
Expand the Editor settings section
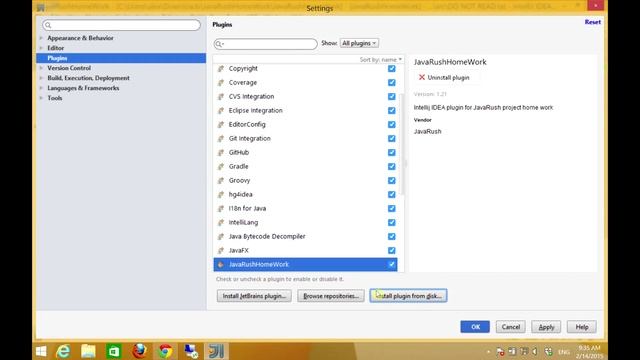[x=41, y=48]
